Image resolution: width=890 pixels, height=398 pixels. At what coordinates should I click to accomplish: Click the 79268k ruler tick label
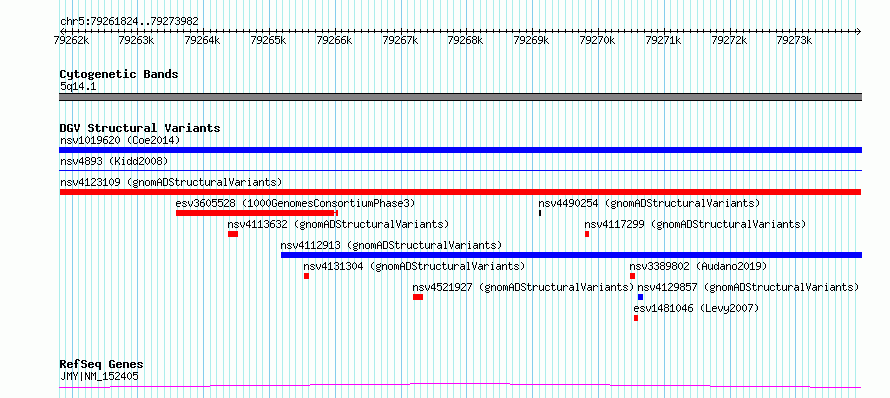466,40
